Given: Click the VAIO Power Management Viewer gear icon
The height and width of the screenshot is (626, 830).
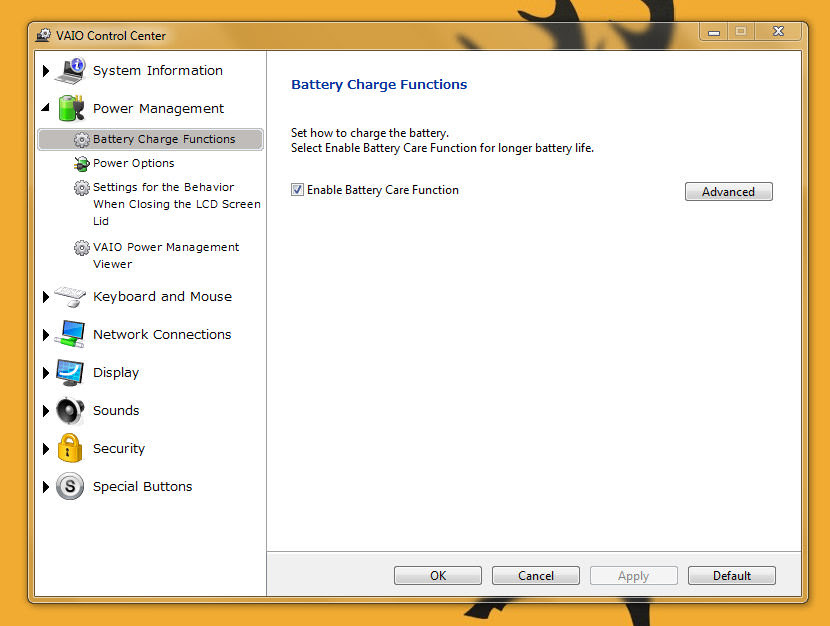Looking at the screenshot, I should pyautogui.click(x=82, y=248).
